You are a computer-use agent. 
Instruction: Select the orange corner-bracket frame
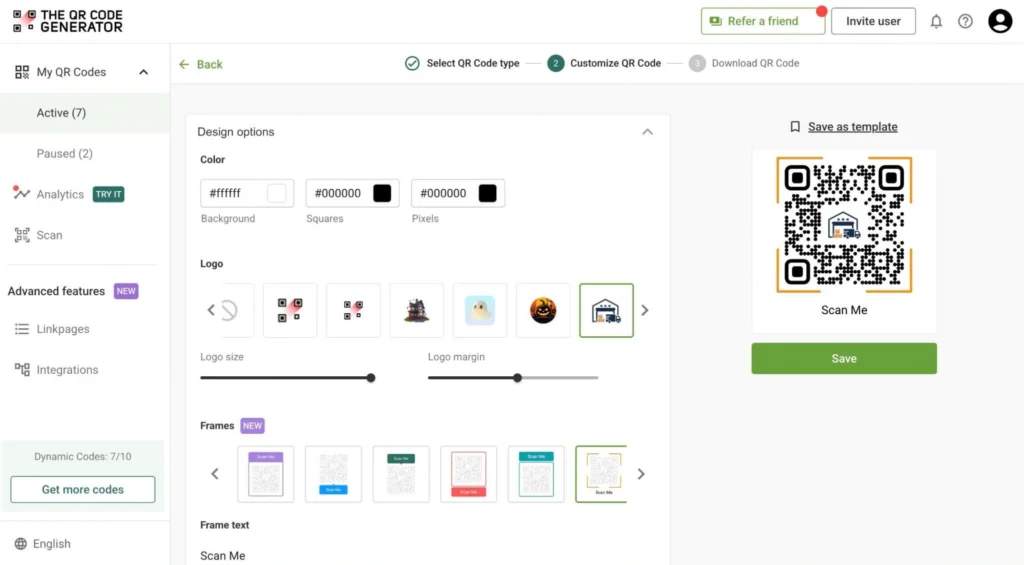coord(601,474)
